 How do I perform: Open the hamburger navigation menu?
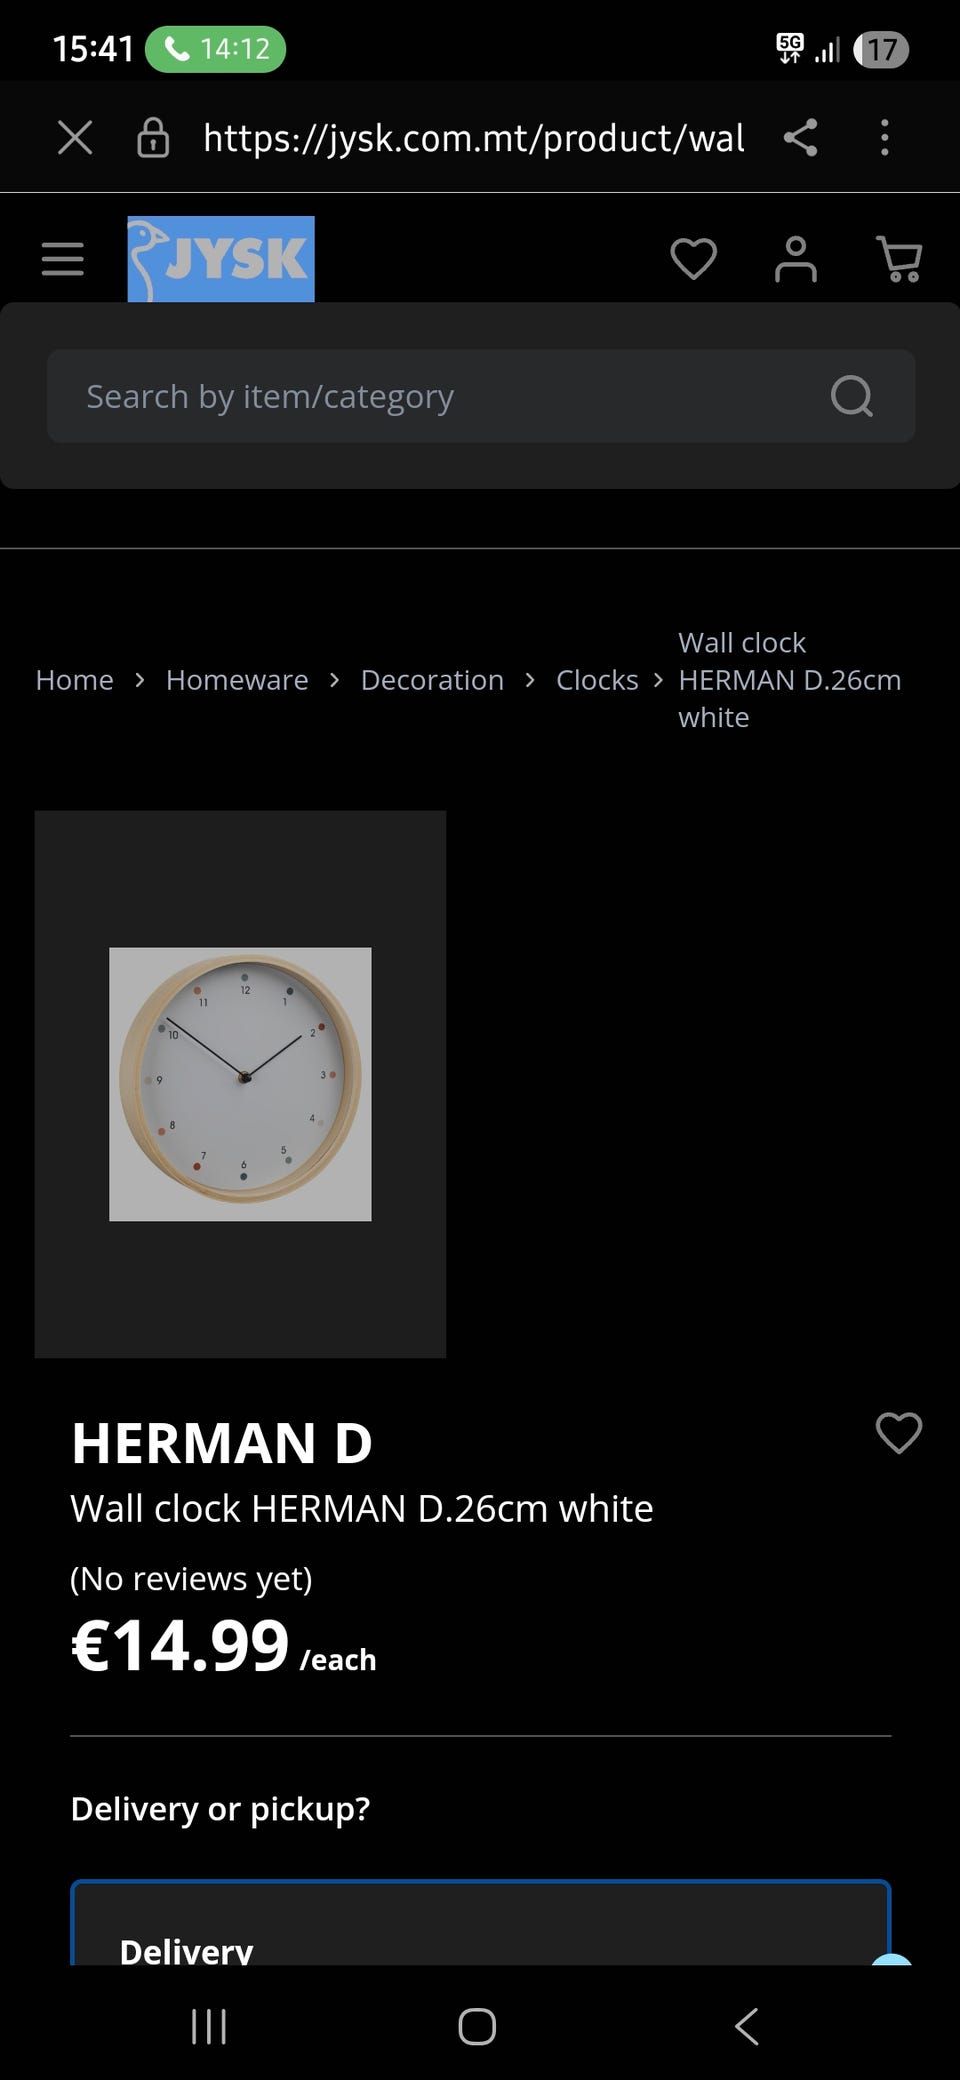coord(62,259)
